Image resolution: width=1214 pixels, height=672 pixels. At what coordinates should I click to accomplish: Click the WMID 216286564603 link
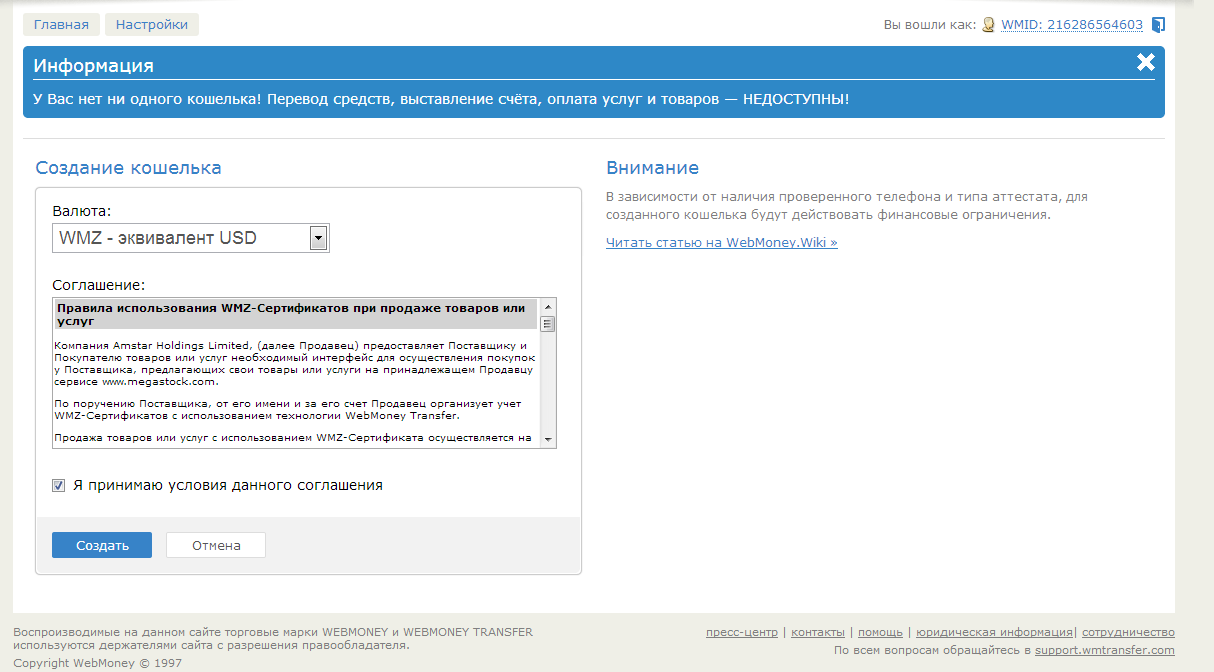coord(1072,25)
